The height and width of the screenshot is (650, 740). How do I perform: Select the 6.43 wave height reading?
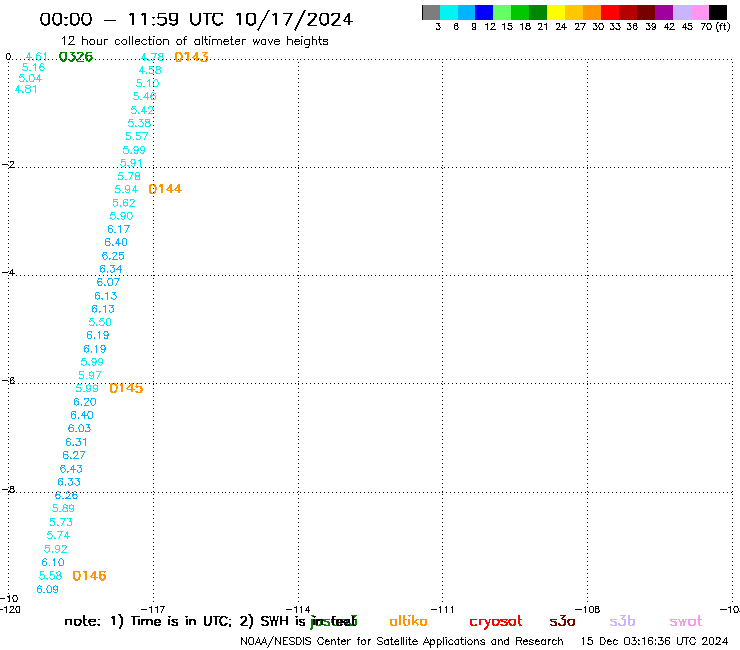(71, 469)
